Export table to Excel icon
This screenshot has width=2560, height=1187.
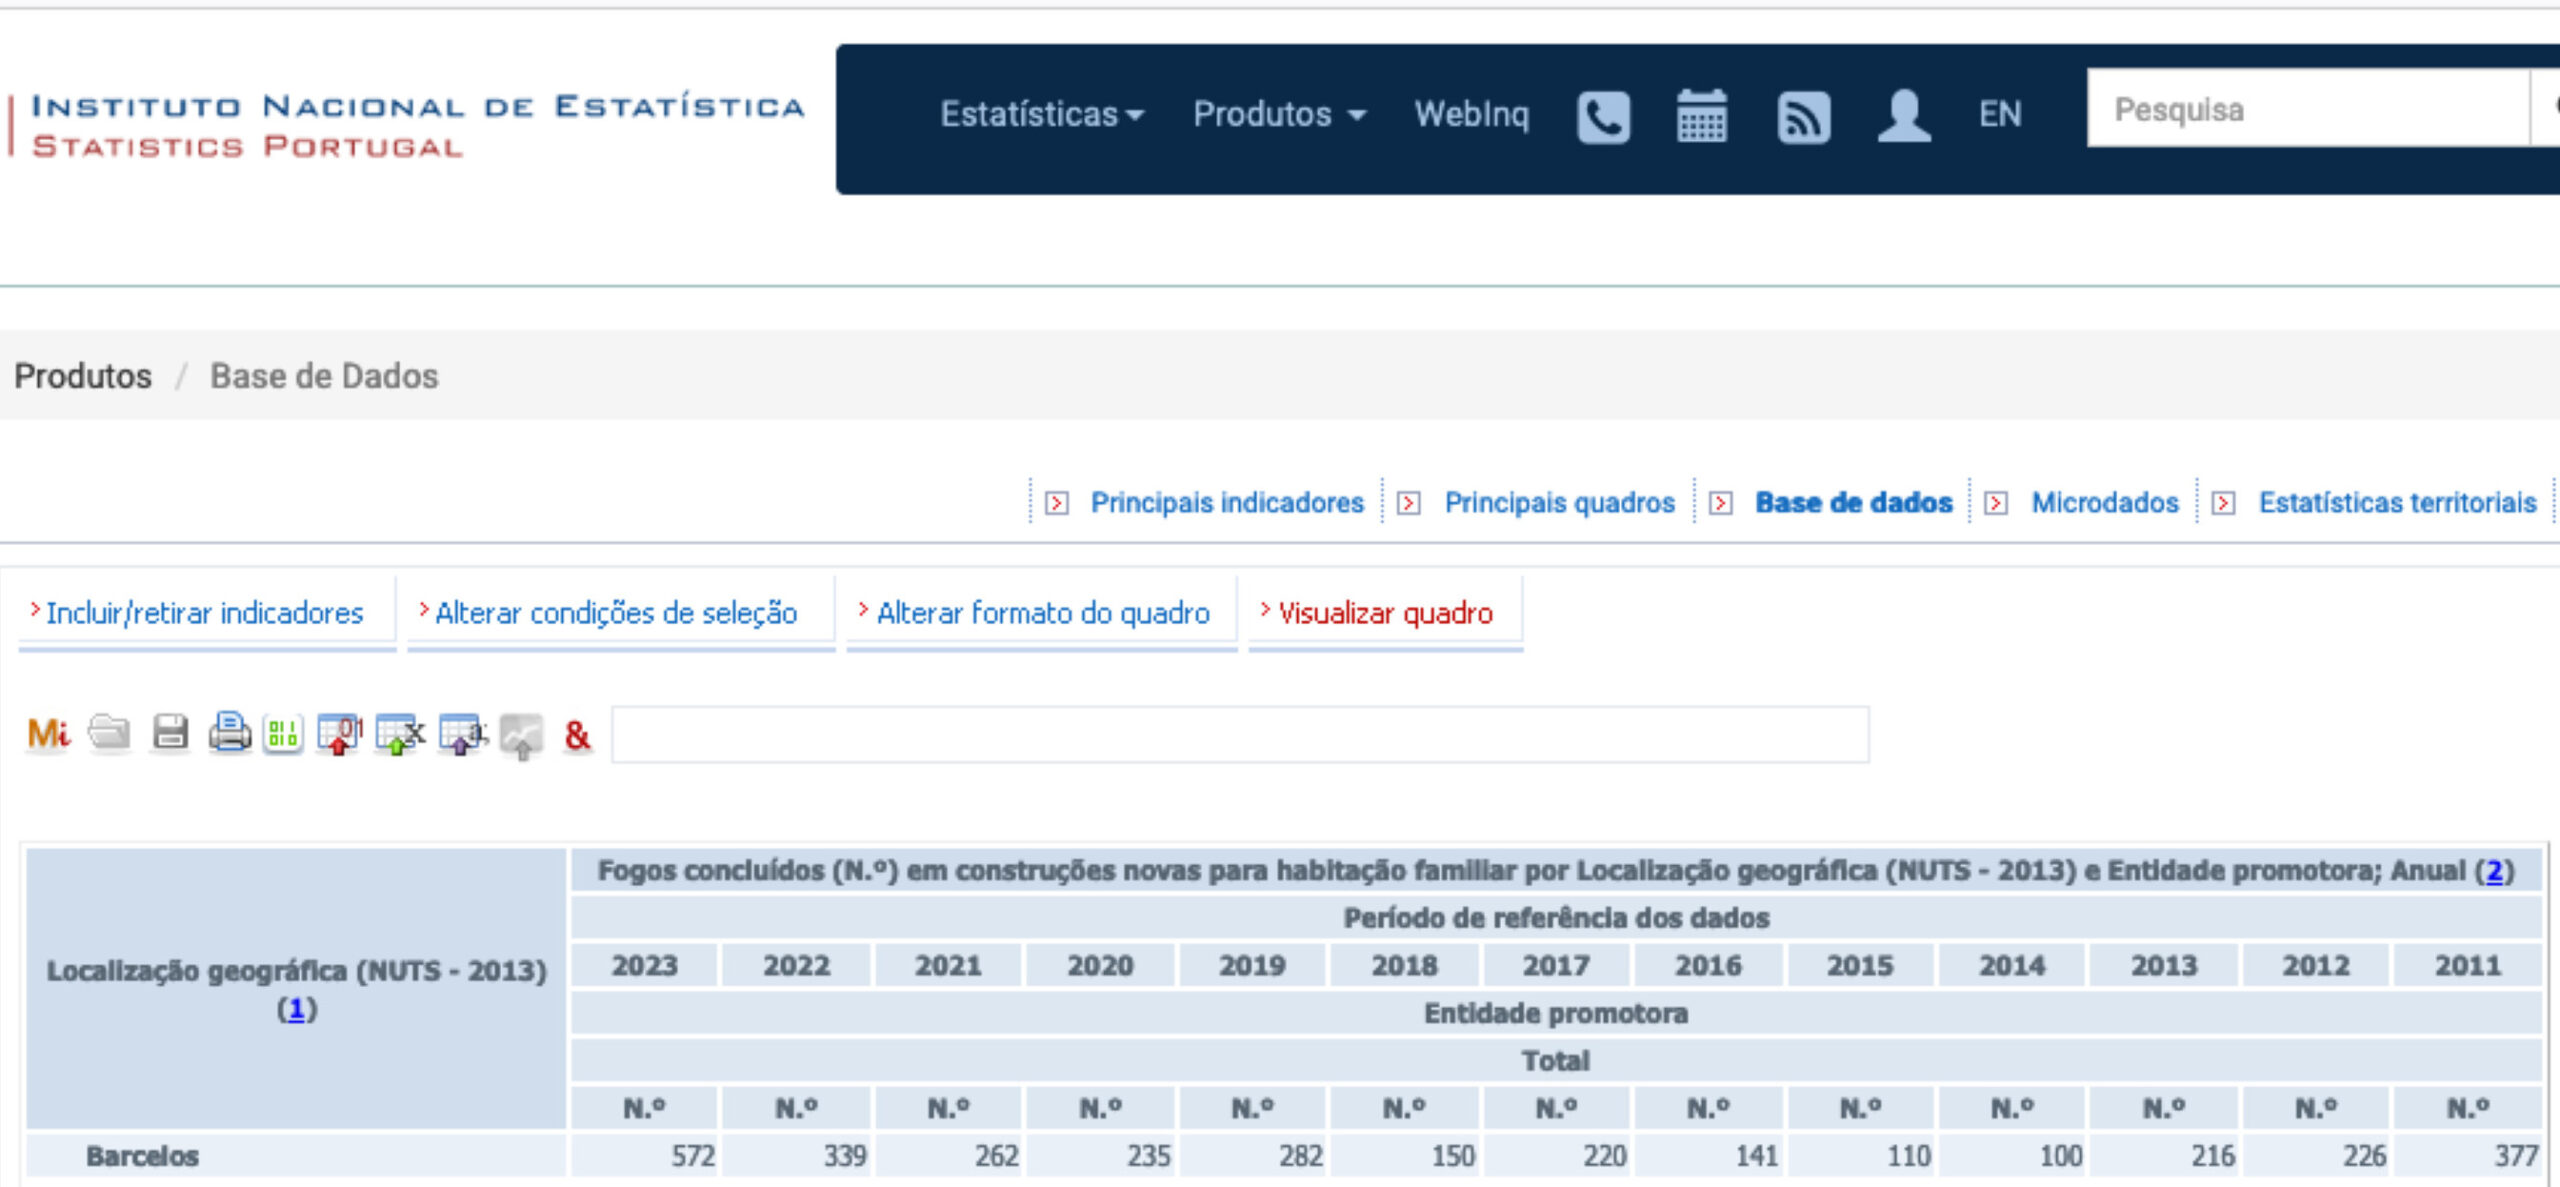tap(399, 735)
